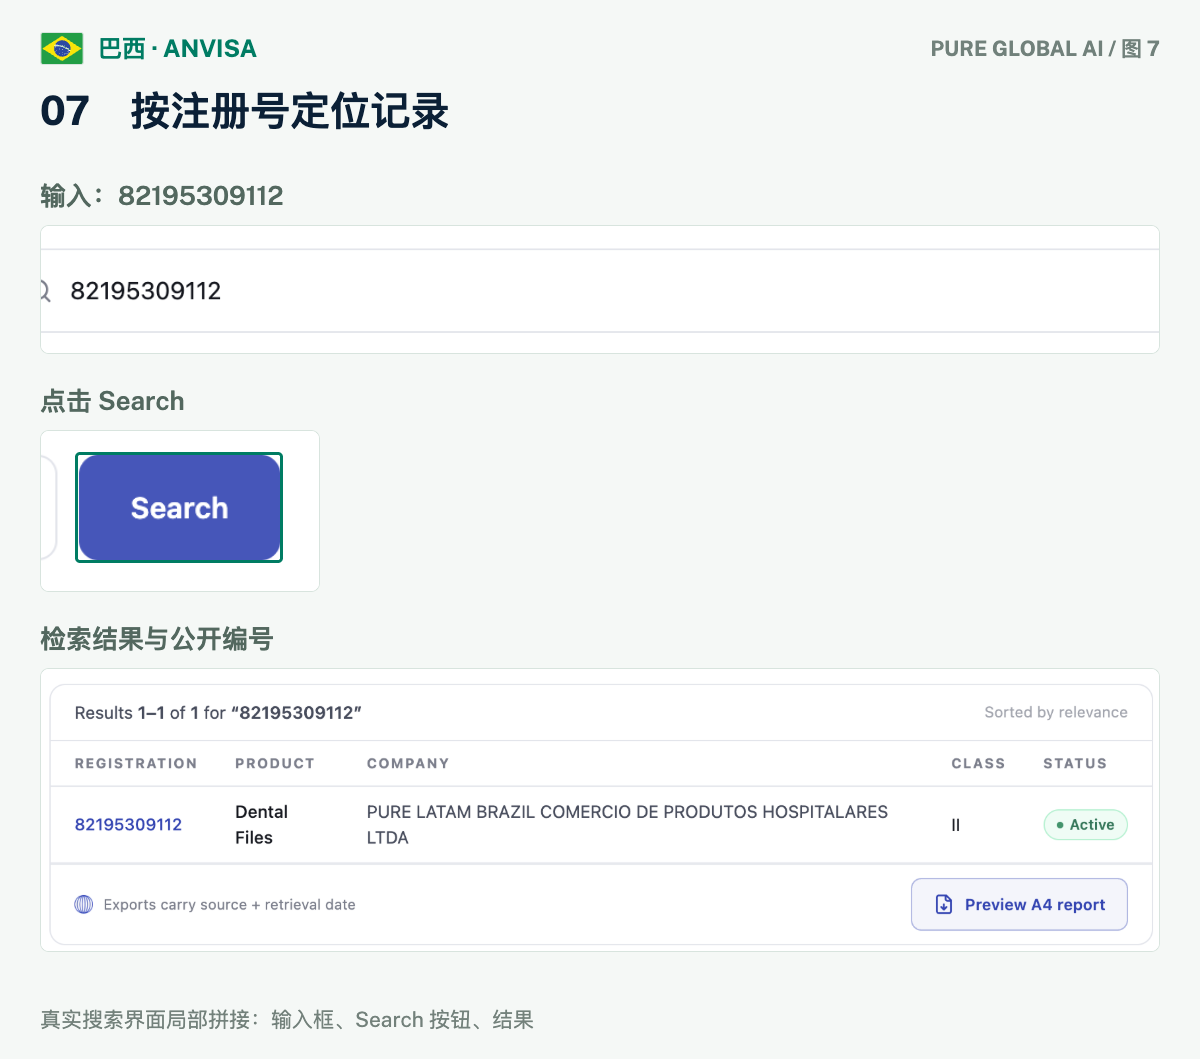Screen dimensions: 1200x1059
Task: Click the Active status badge
Action: coord(1085,825)
